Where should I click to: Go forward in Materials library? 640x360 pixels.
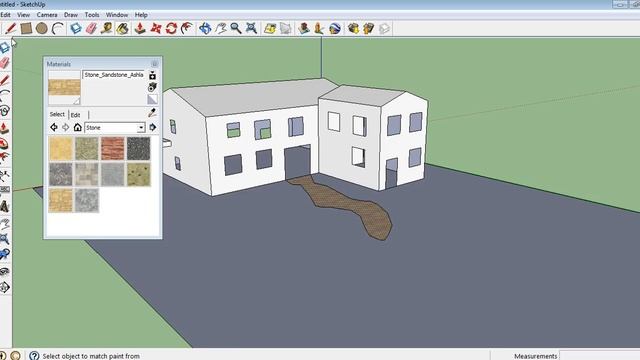pos(65,127)
